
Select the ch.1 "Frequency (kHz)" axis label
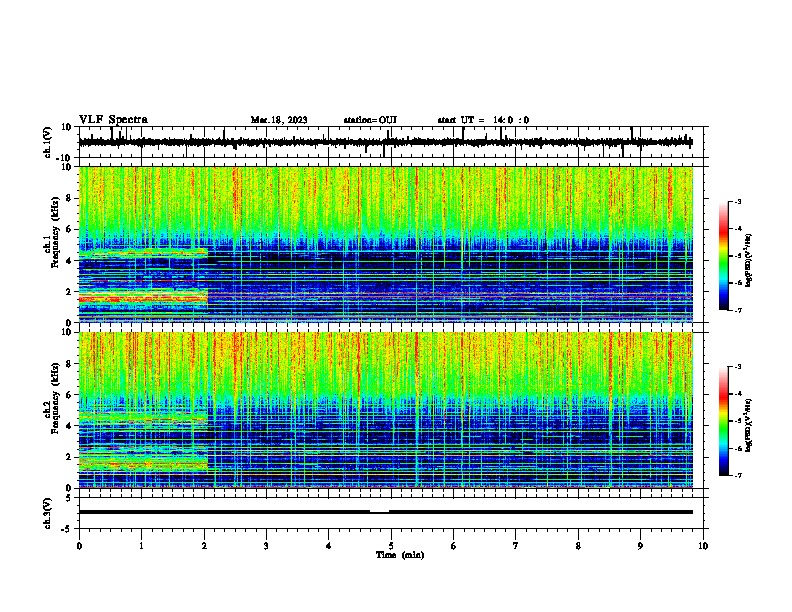55,233
